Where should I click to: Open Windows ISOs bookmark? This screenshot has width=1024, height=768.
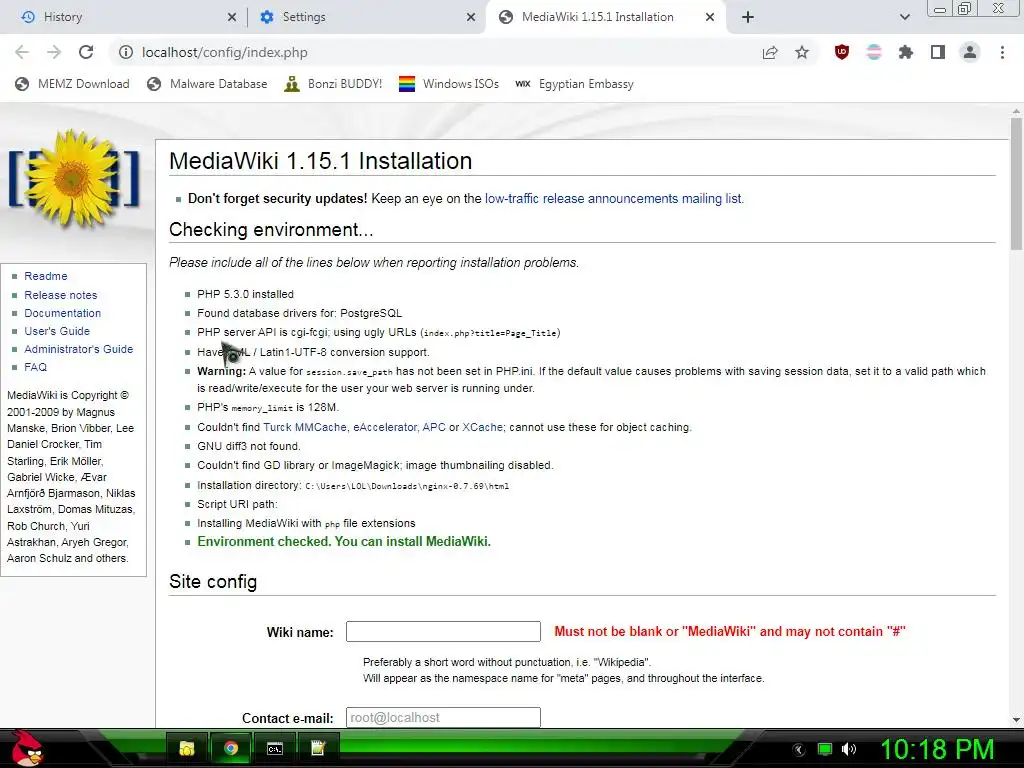449,84
